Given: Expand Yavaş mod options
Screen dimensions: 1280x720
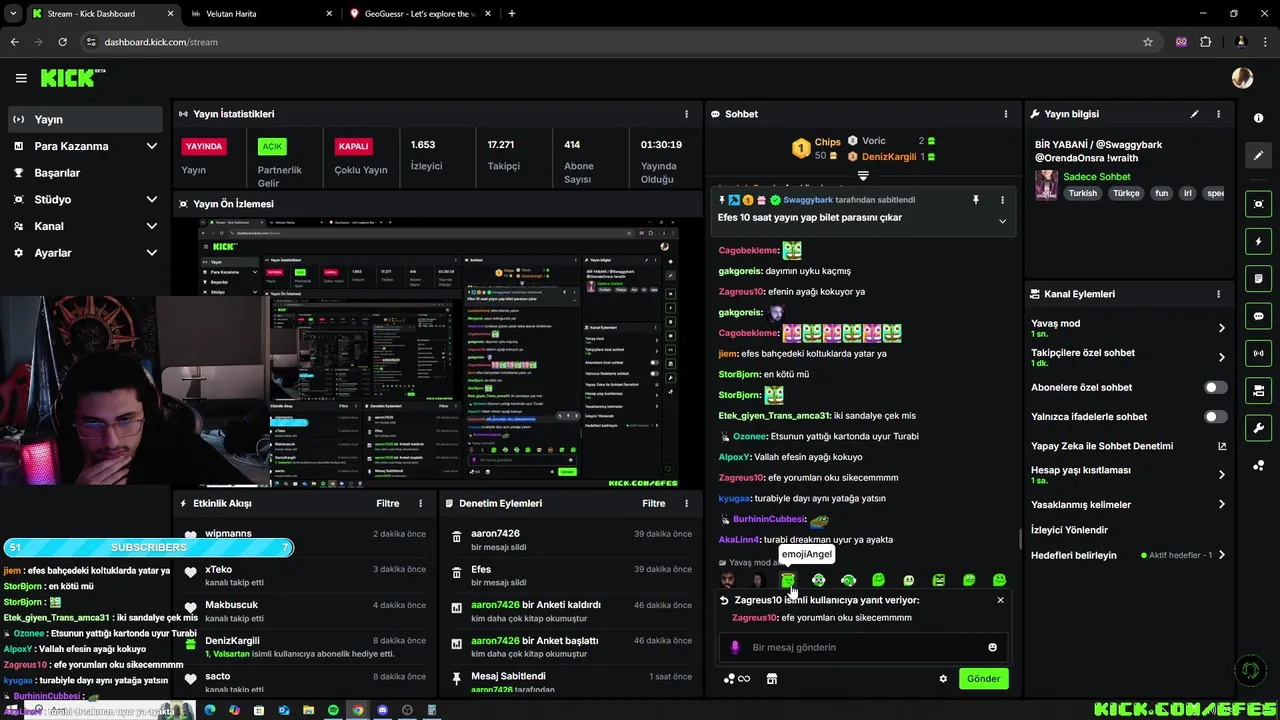Looking at the screenshot, I should (x=1221, y=328).
